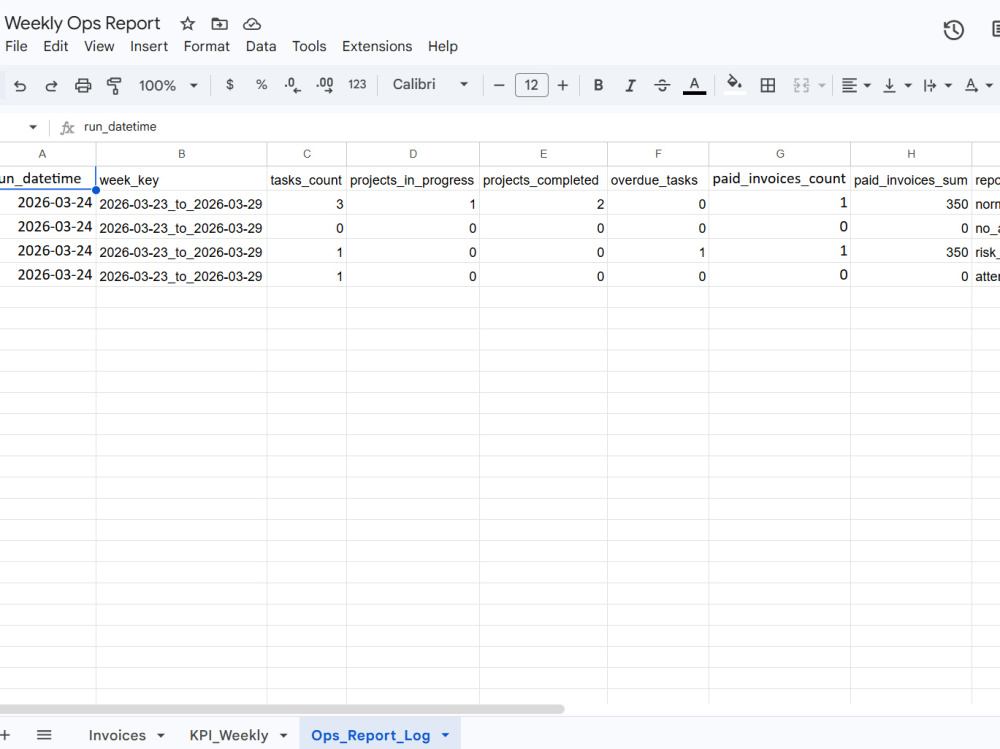Viewport: 1000px width, 749px height.
Task: Open Ops_Report_Log tab dropdown arrow
Action: tap(445, 736)
